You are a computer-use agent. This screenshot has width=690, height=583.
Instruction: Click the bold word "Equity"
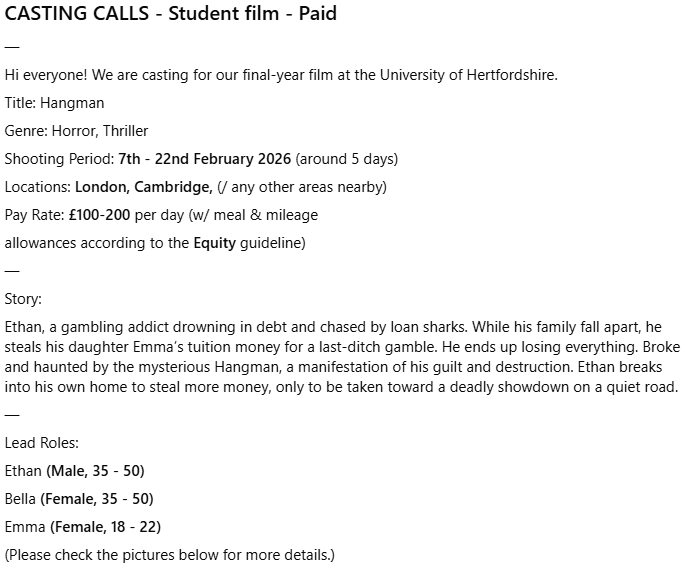[x=215, y=243]
